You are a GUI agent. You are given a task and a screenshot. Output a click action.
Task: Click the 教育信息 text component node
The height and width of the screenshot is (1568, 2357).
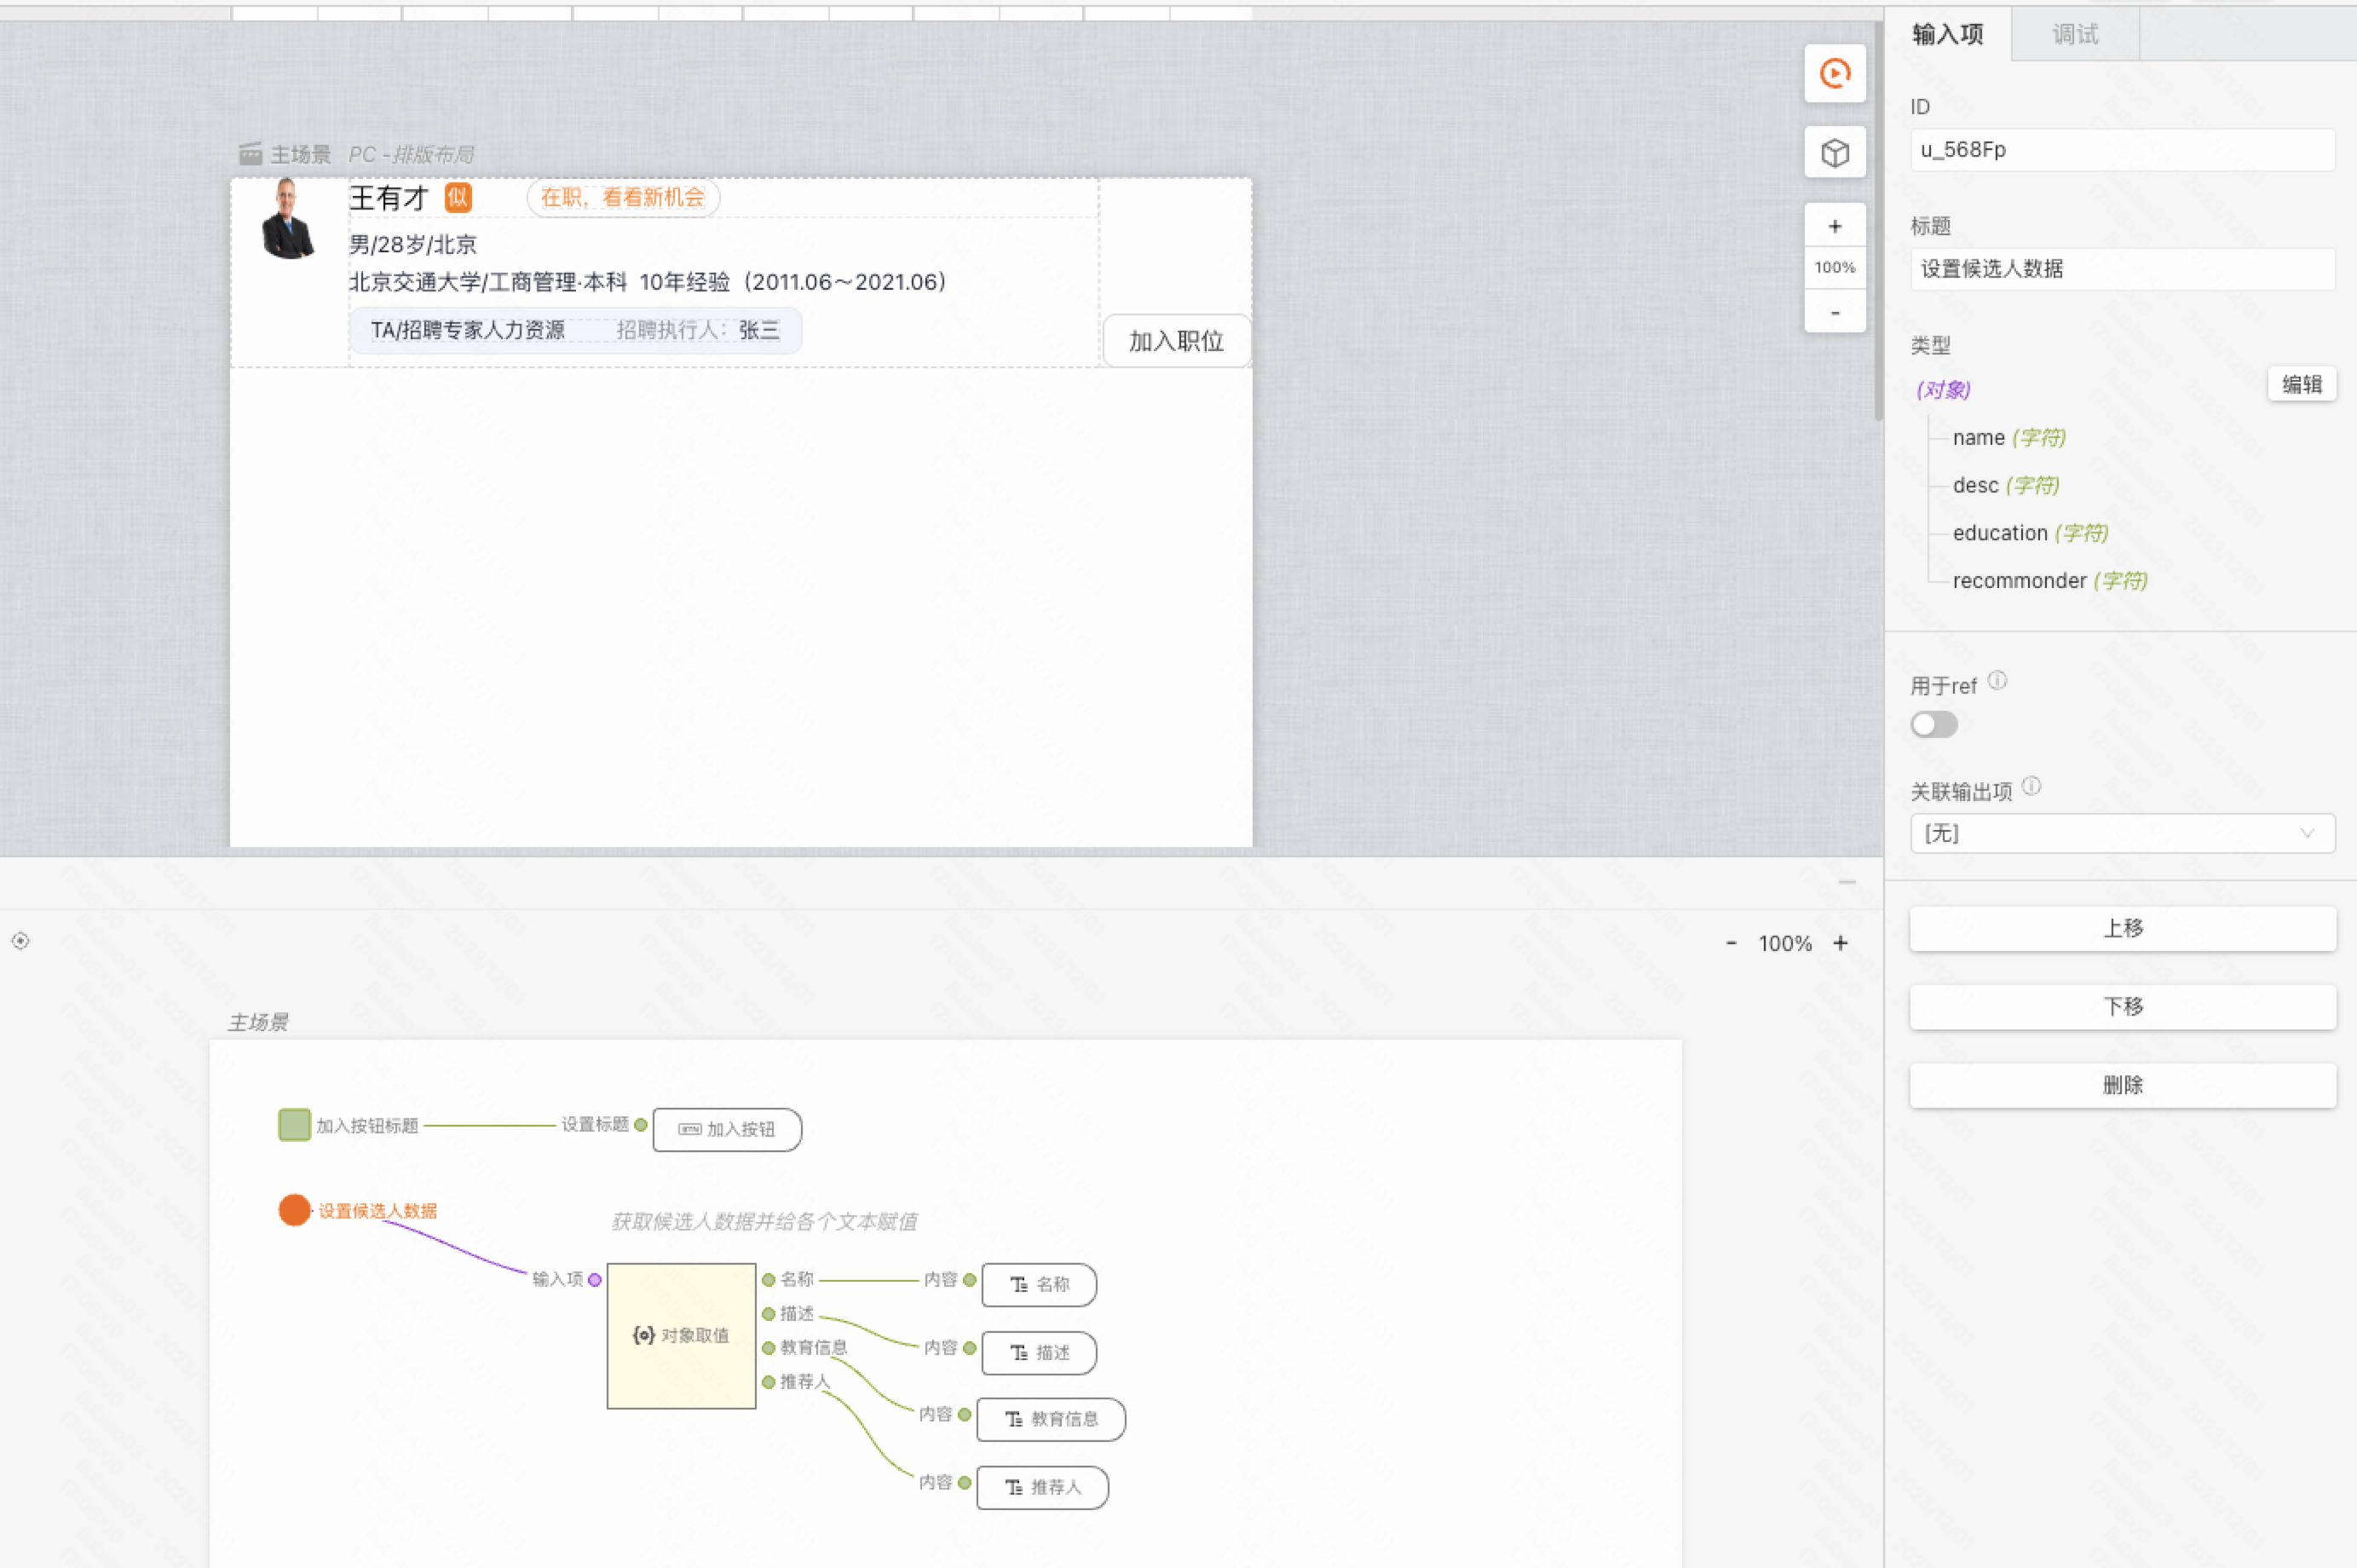tap(1051, 1419)
